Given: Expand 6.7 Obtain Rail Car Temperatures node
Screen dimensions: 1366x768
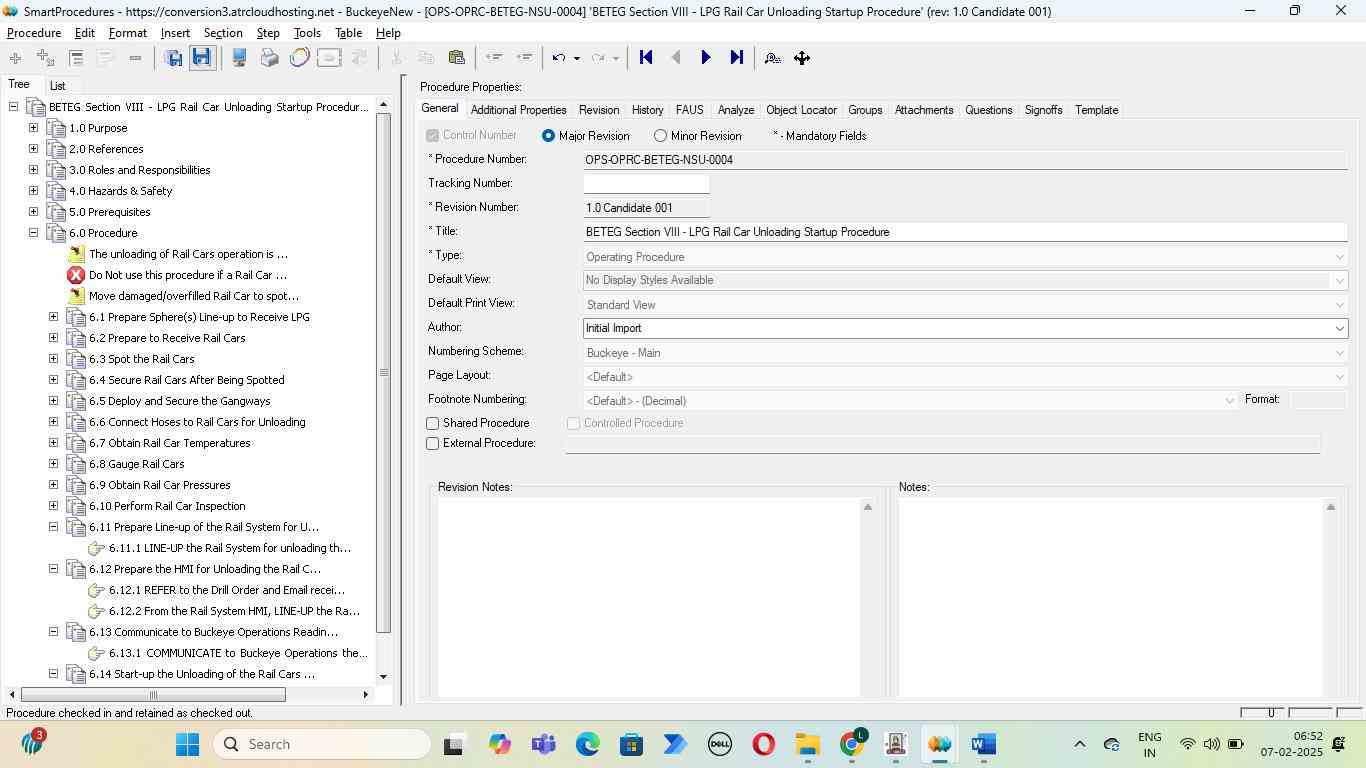Looking at the screenshot, I should [x=54, y=443].
